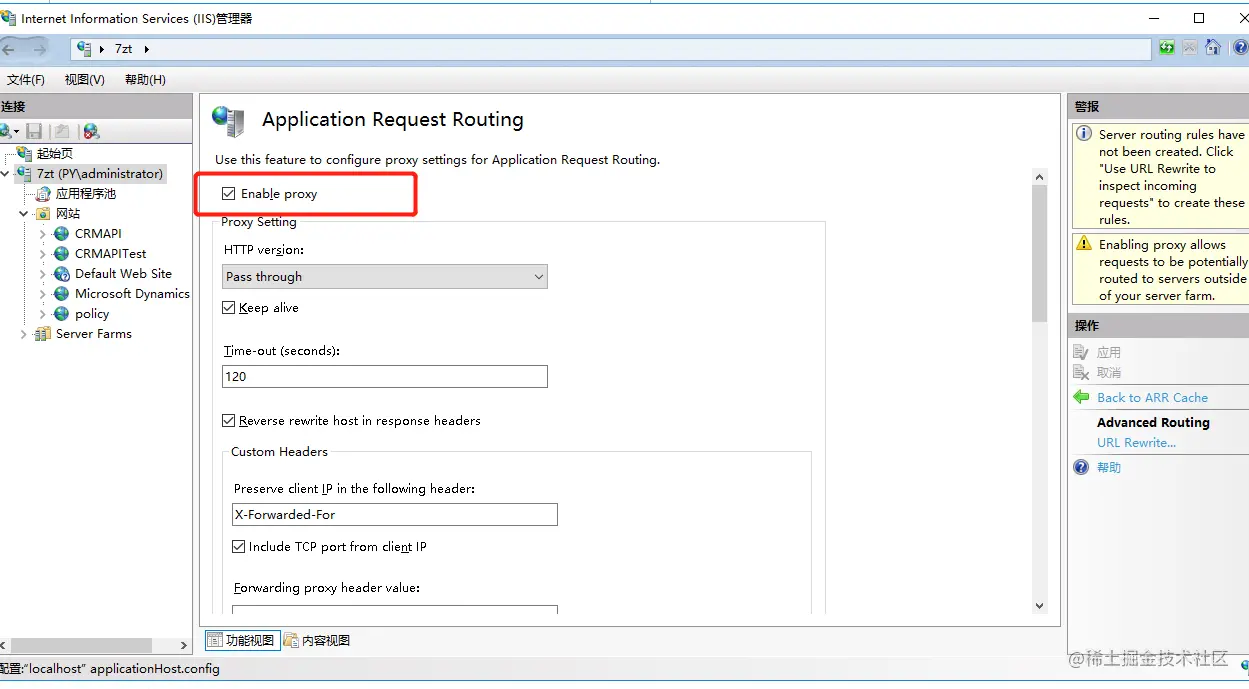The width and height of the screenshot is (1249, 689).
Task: Select Default Web Site
Action: tap(123, 273)
